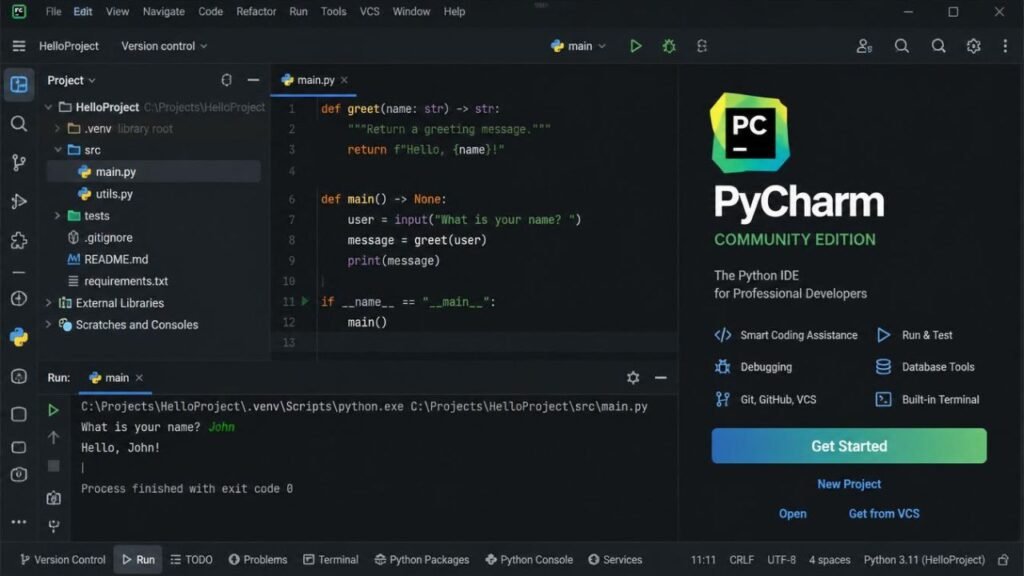Click the Python 3.11 interpreter in the status bar

click(x=924, y=560)
